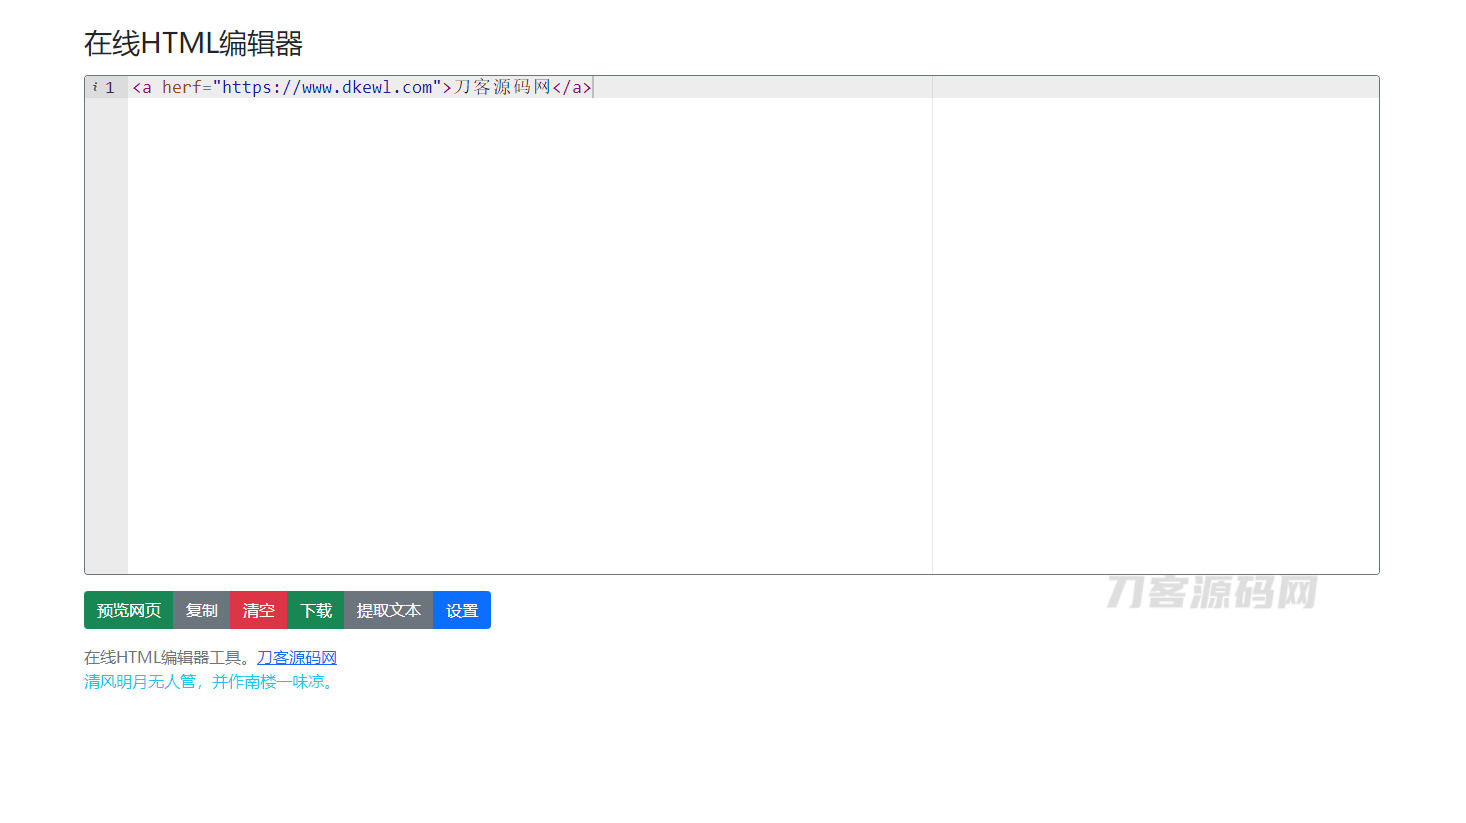Click the 刀客源码网 text inside the code
The height and width of the screenshot is (823, 1466).
coord(502,88)
